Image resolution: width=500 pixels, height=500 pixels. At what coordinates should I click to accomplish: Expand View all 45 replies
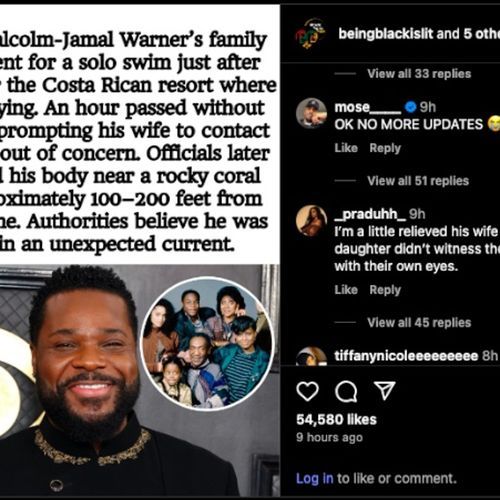point(419,322)
